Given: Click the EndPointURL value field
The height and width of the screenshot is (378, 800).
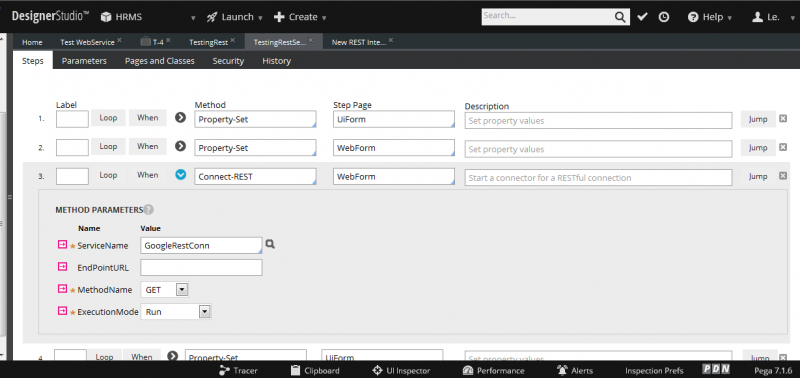Looking at the screenshot, I should pos(202,267).
